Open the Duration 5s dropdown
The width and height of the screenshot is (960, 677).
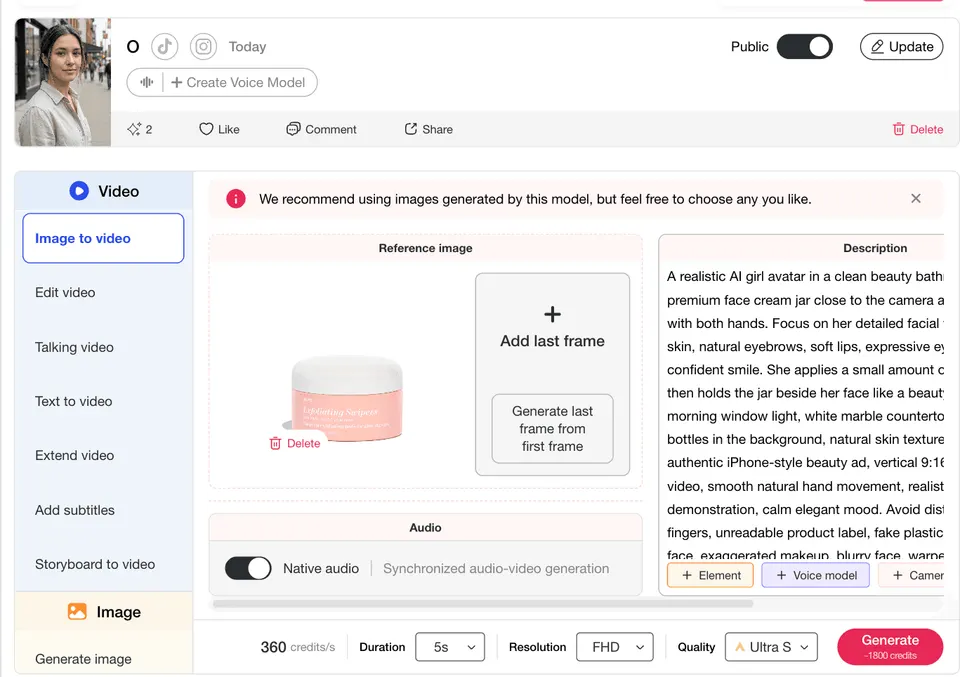pos(450,647)
